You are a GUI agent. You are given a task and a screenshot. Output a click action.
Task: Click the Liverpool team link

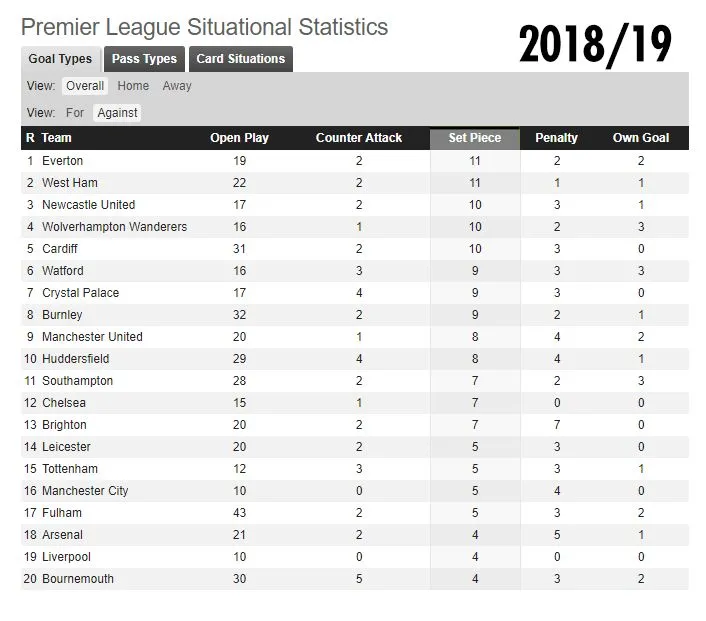tap(66, 557)
